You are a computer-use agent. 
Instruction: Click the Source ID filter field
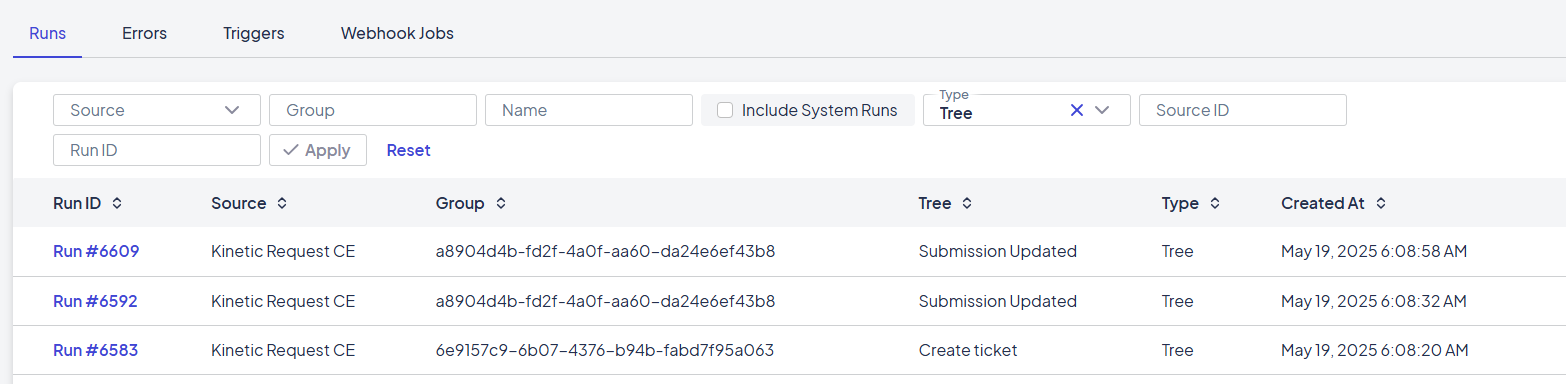pos(1243,110)
